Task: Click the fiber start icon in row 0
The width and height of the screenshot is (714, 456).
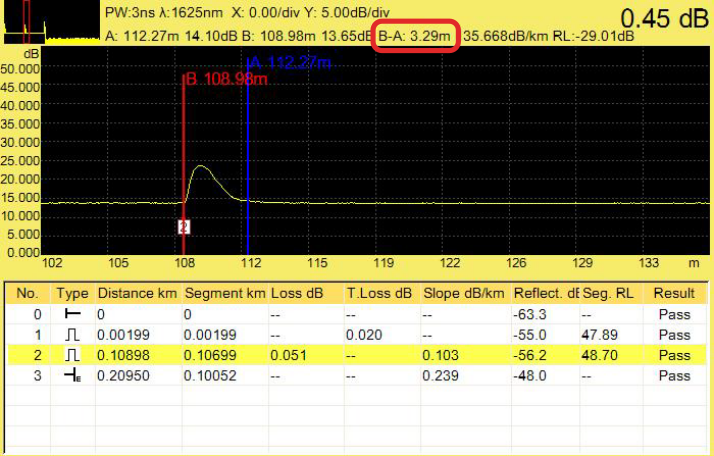Action: click(71, 313)
